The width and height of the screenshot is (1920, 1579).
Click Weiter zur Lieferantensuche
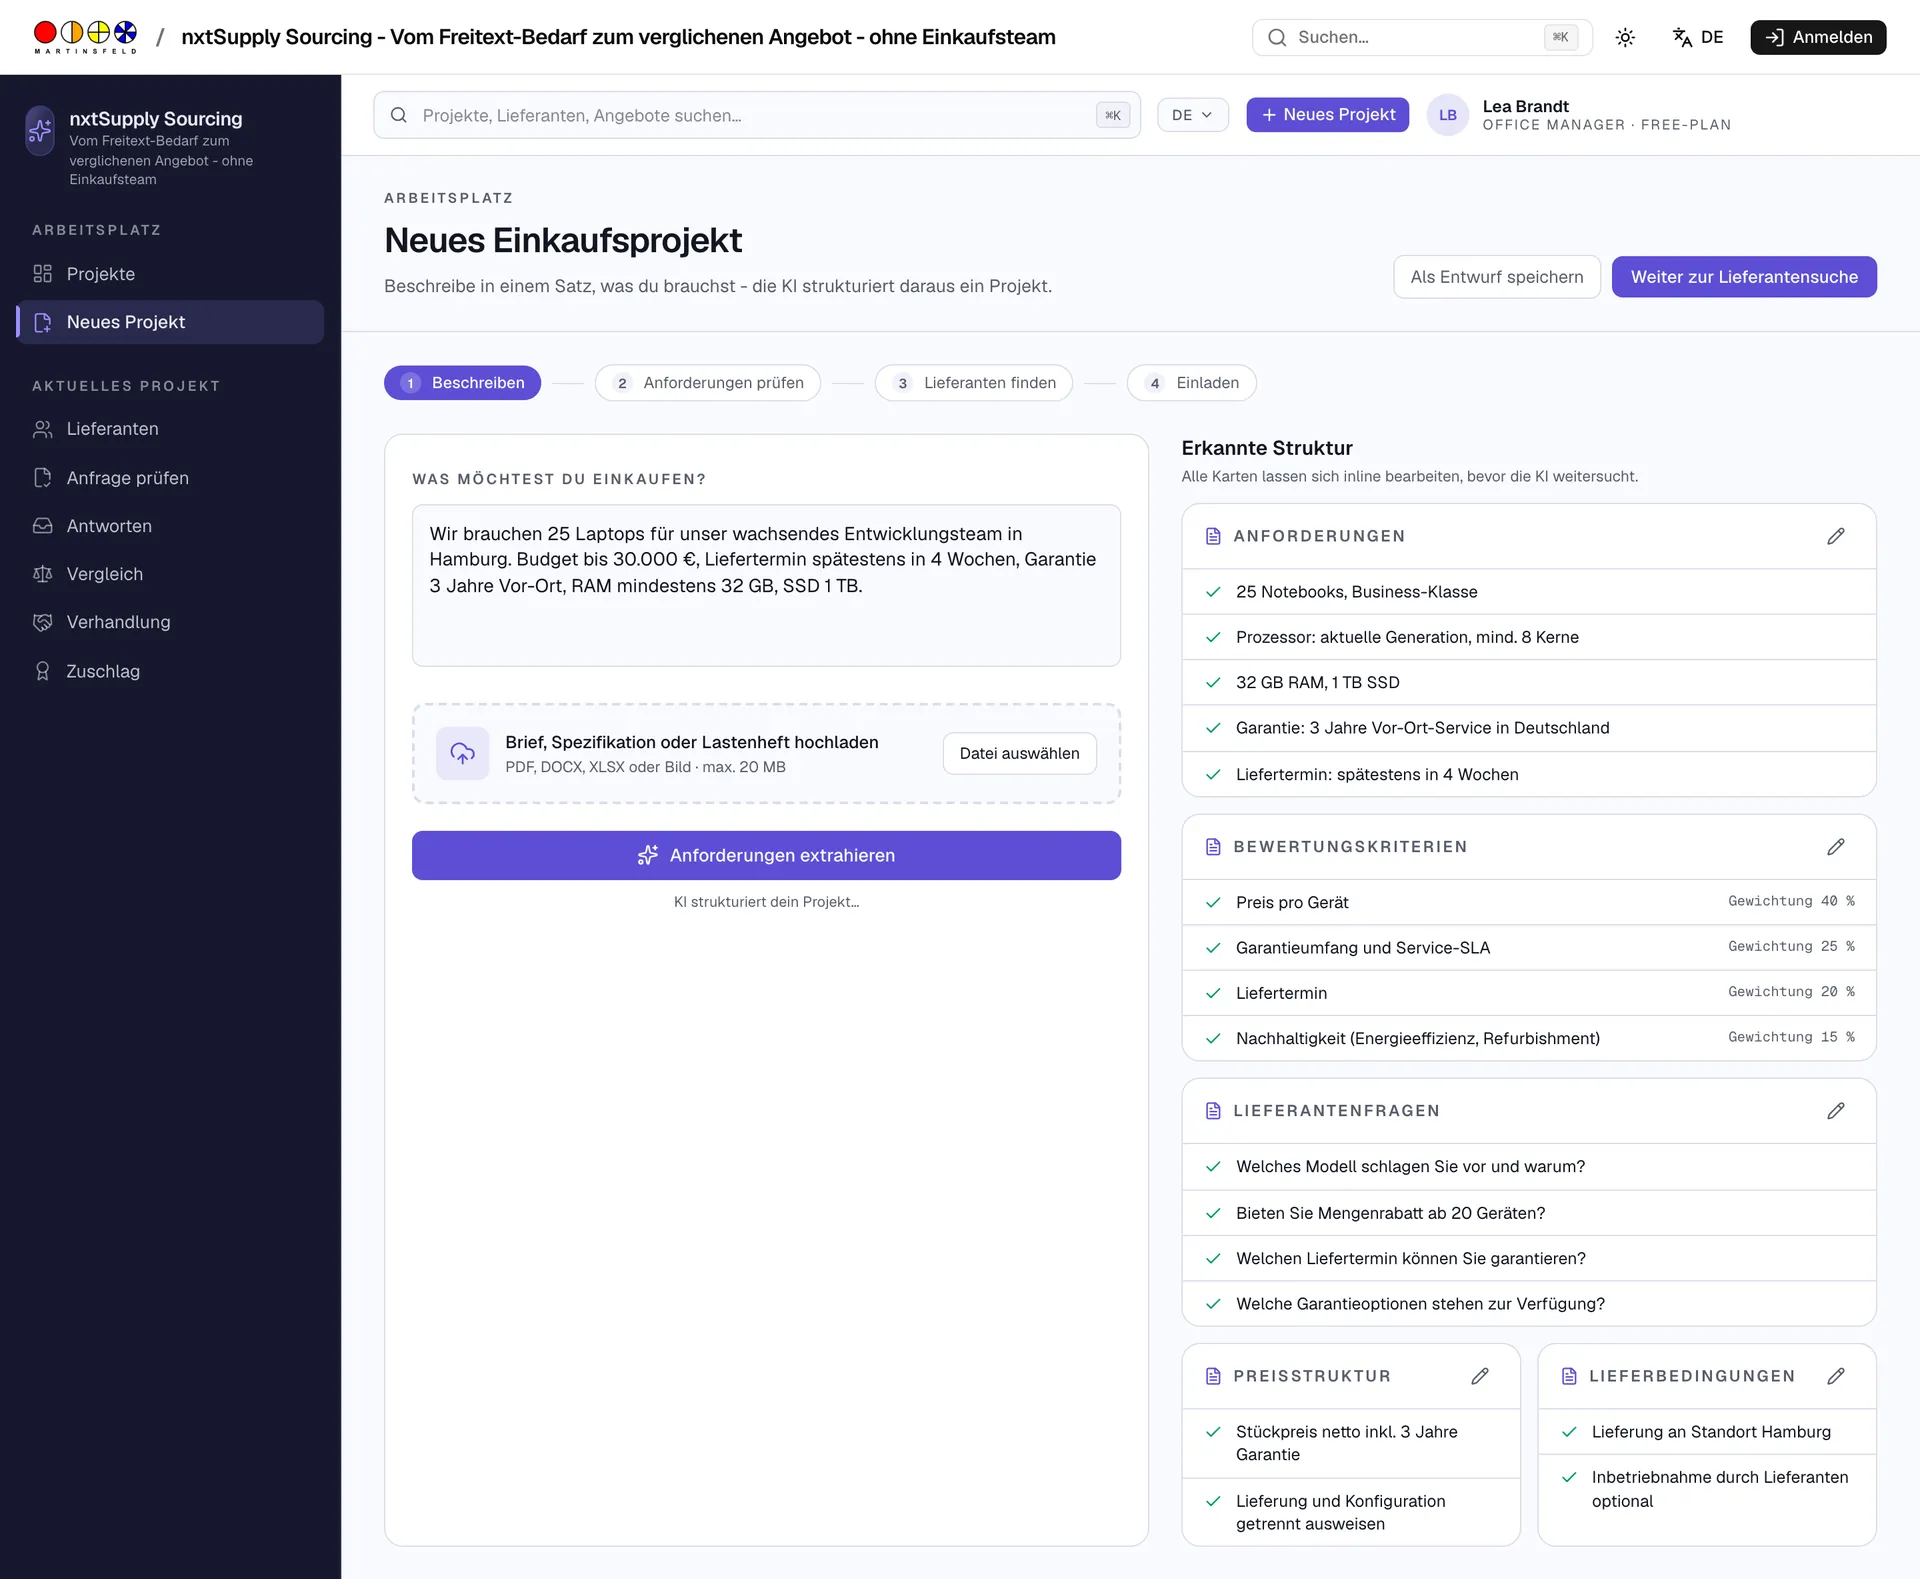1744,277
